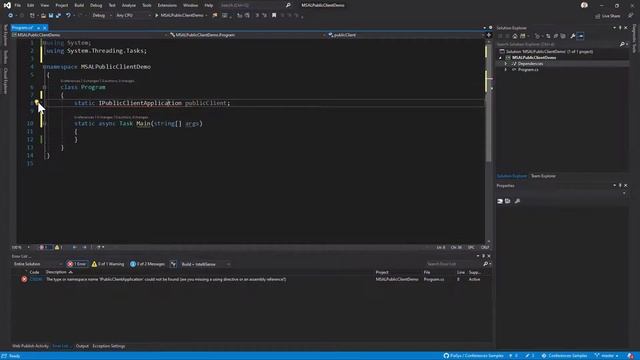Image resolution: width=640 pixels, height=360 pixels.
Task: Click the Alphabetical icon in Properties panel
Action: [x=508, y=201]
